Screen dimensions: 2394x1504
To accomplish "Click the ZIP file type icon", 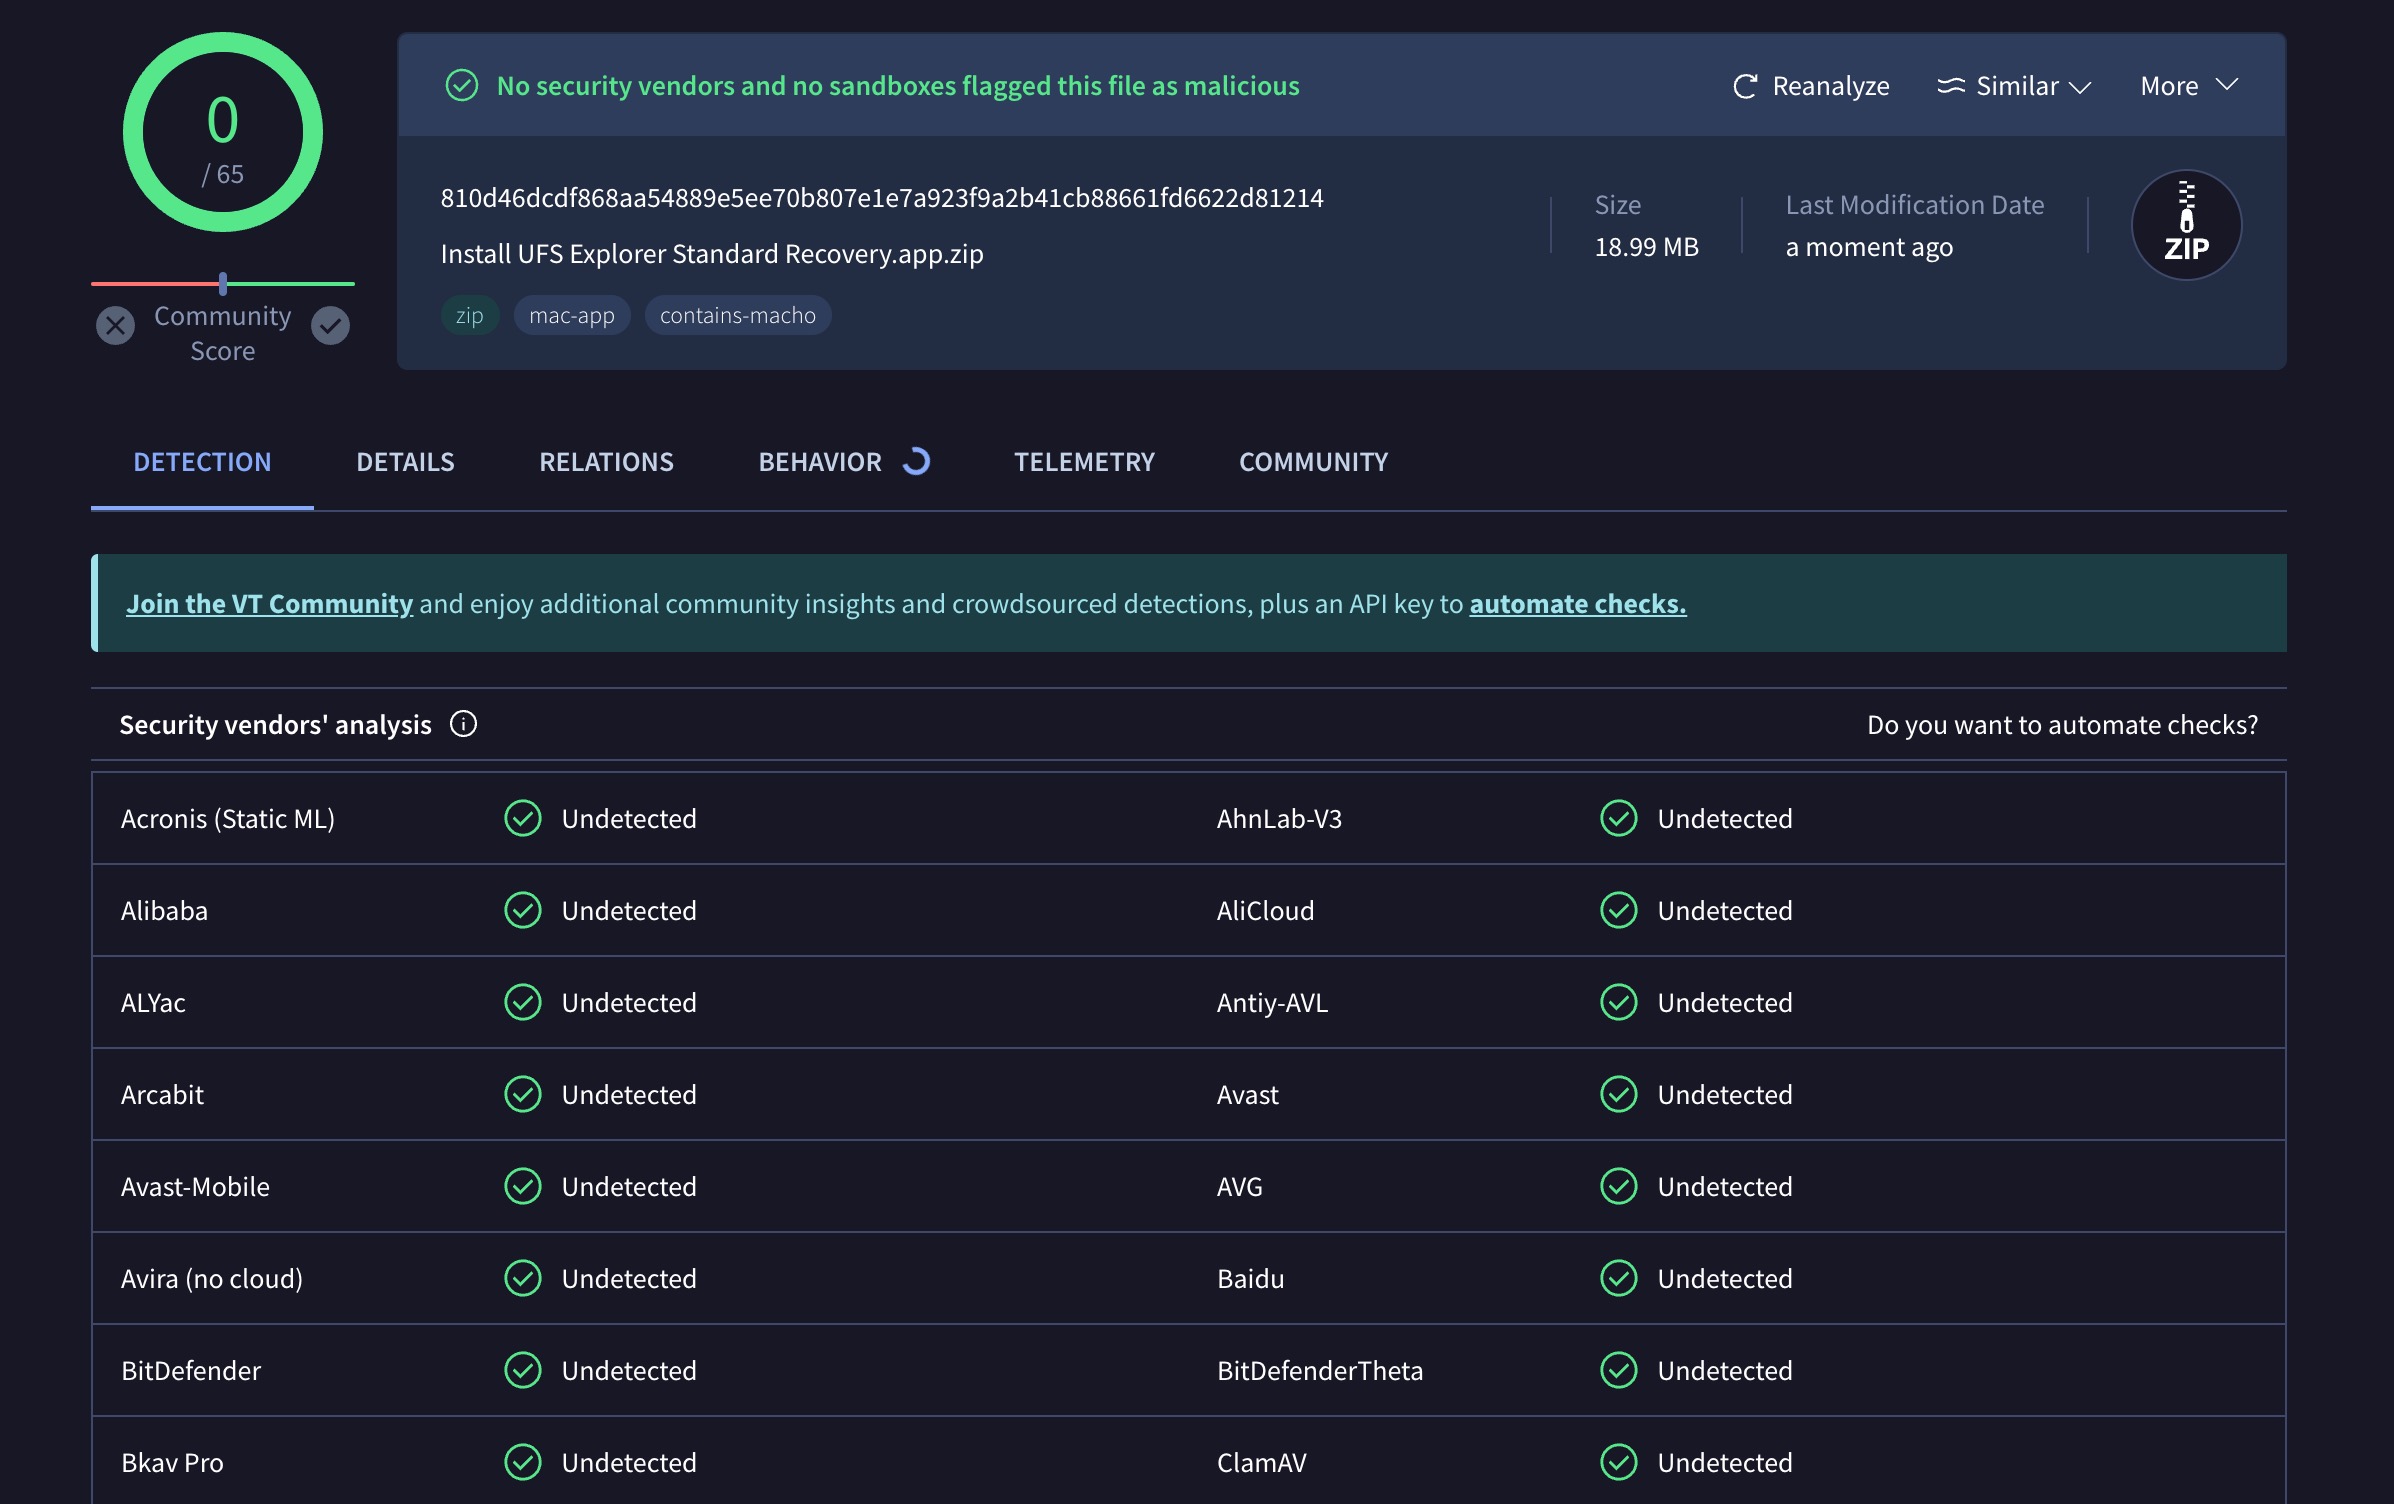I will tap(2186, 225).
